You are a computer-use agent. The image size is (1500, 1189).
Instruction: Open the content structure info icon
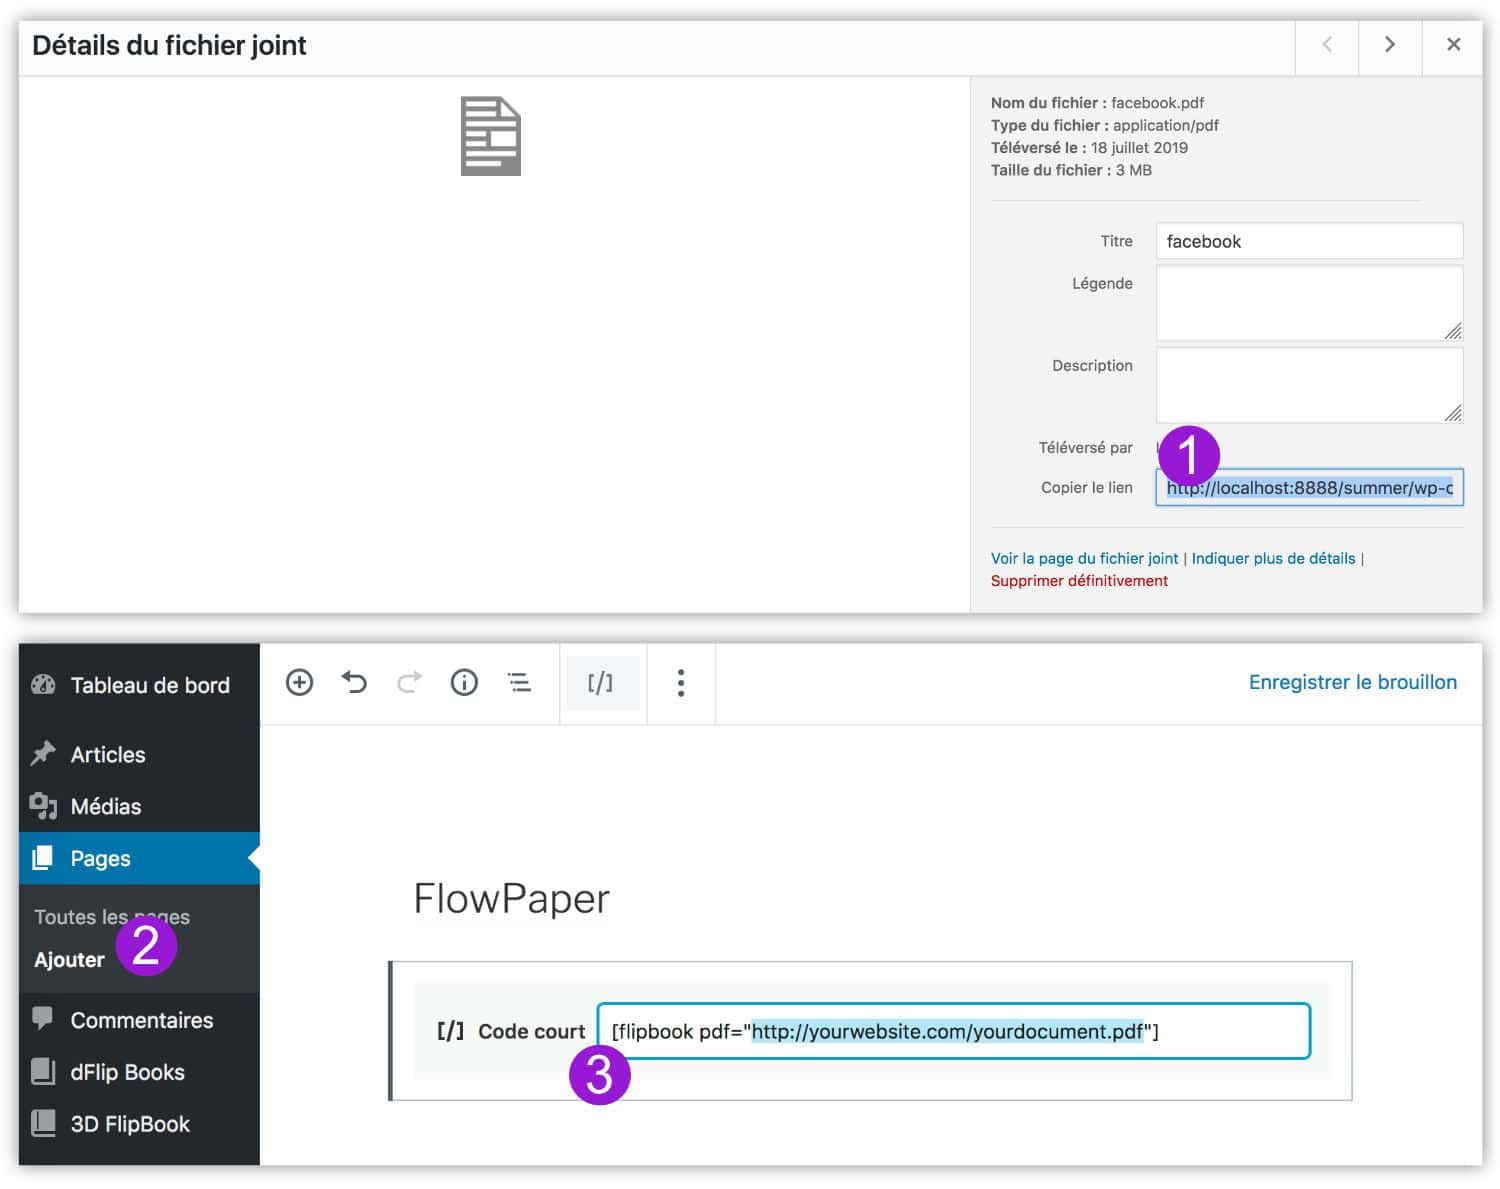click(464, 683)
